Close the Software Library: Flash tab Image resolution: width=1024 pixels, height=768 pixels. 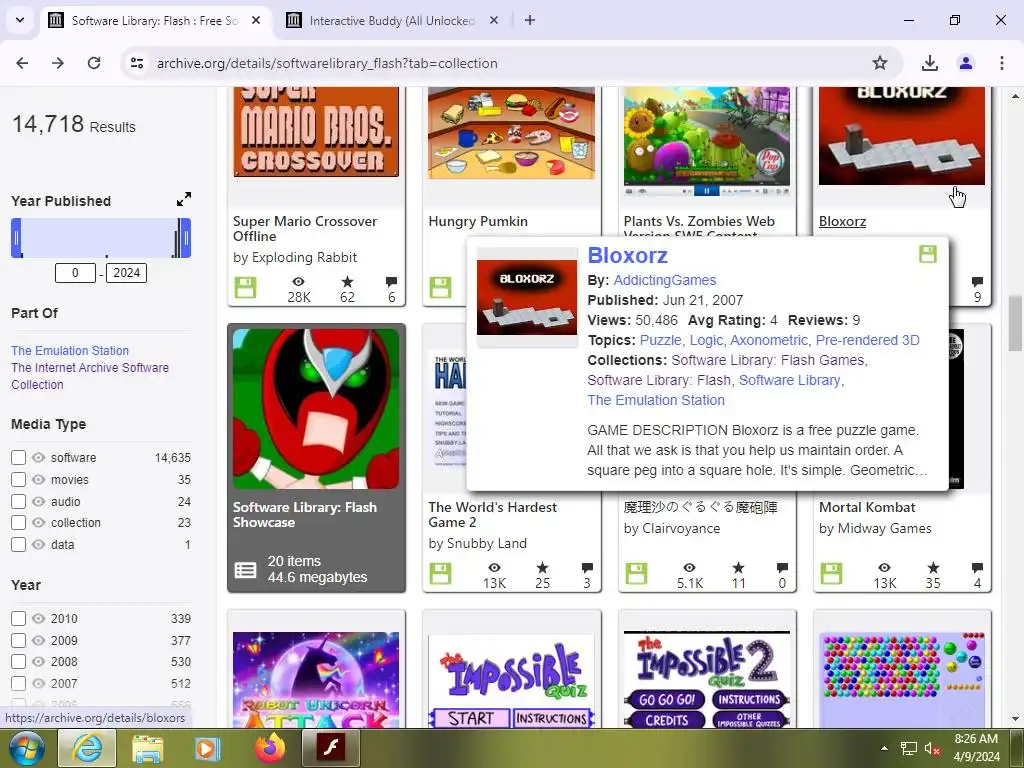[x=256, y=20]
